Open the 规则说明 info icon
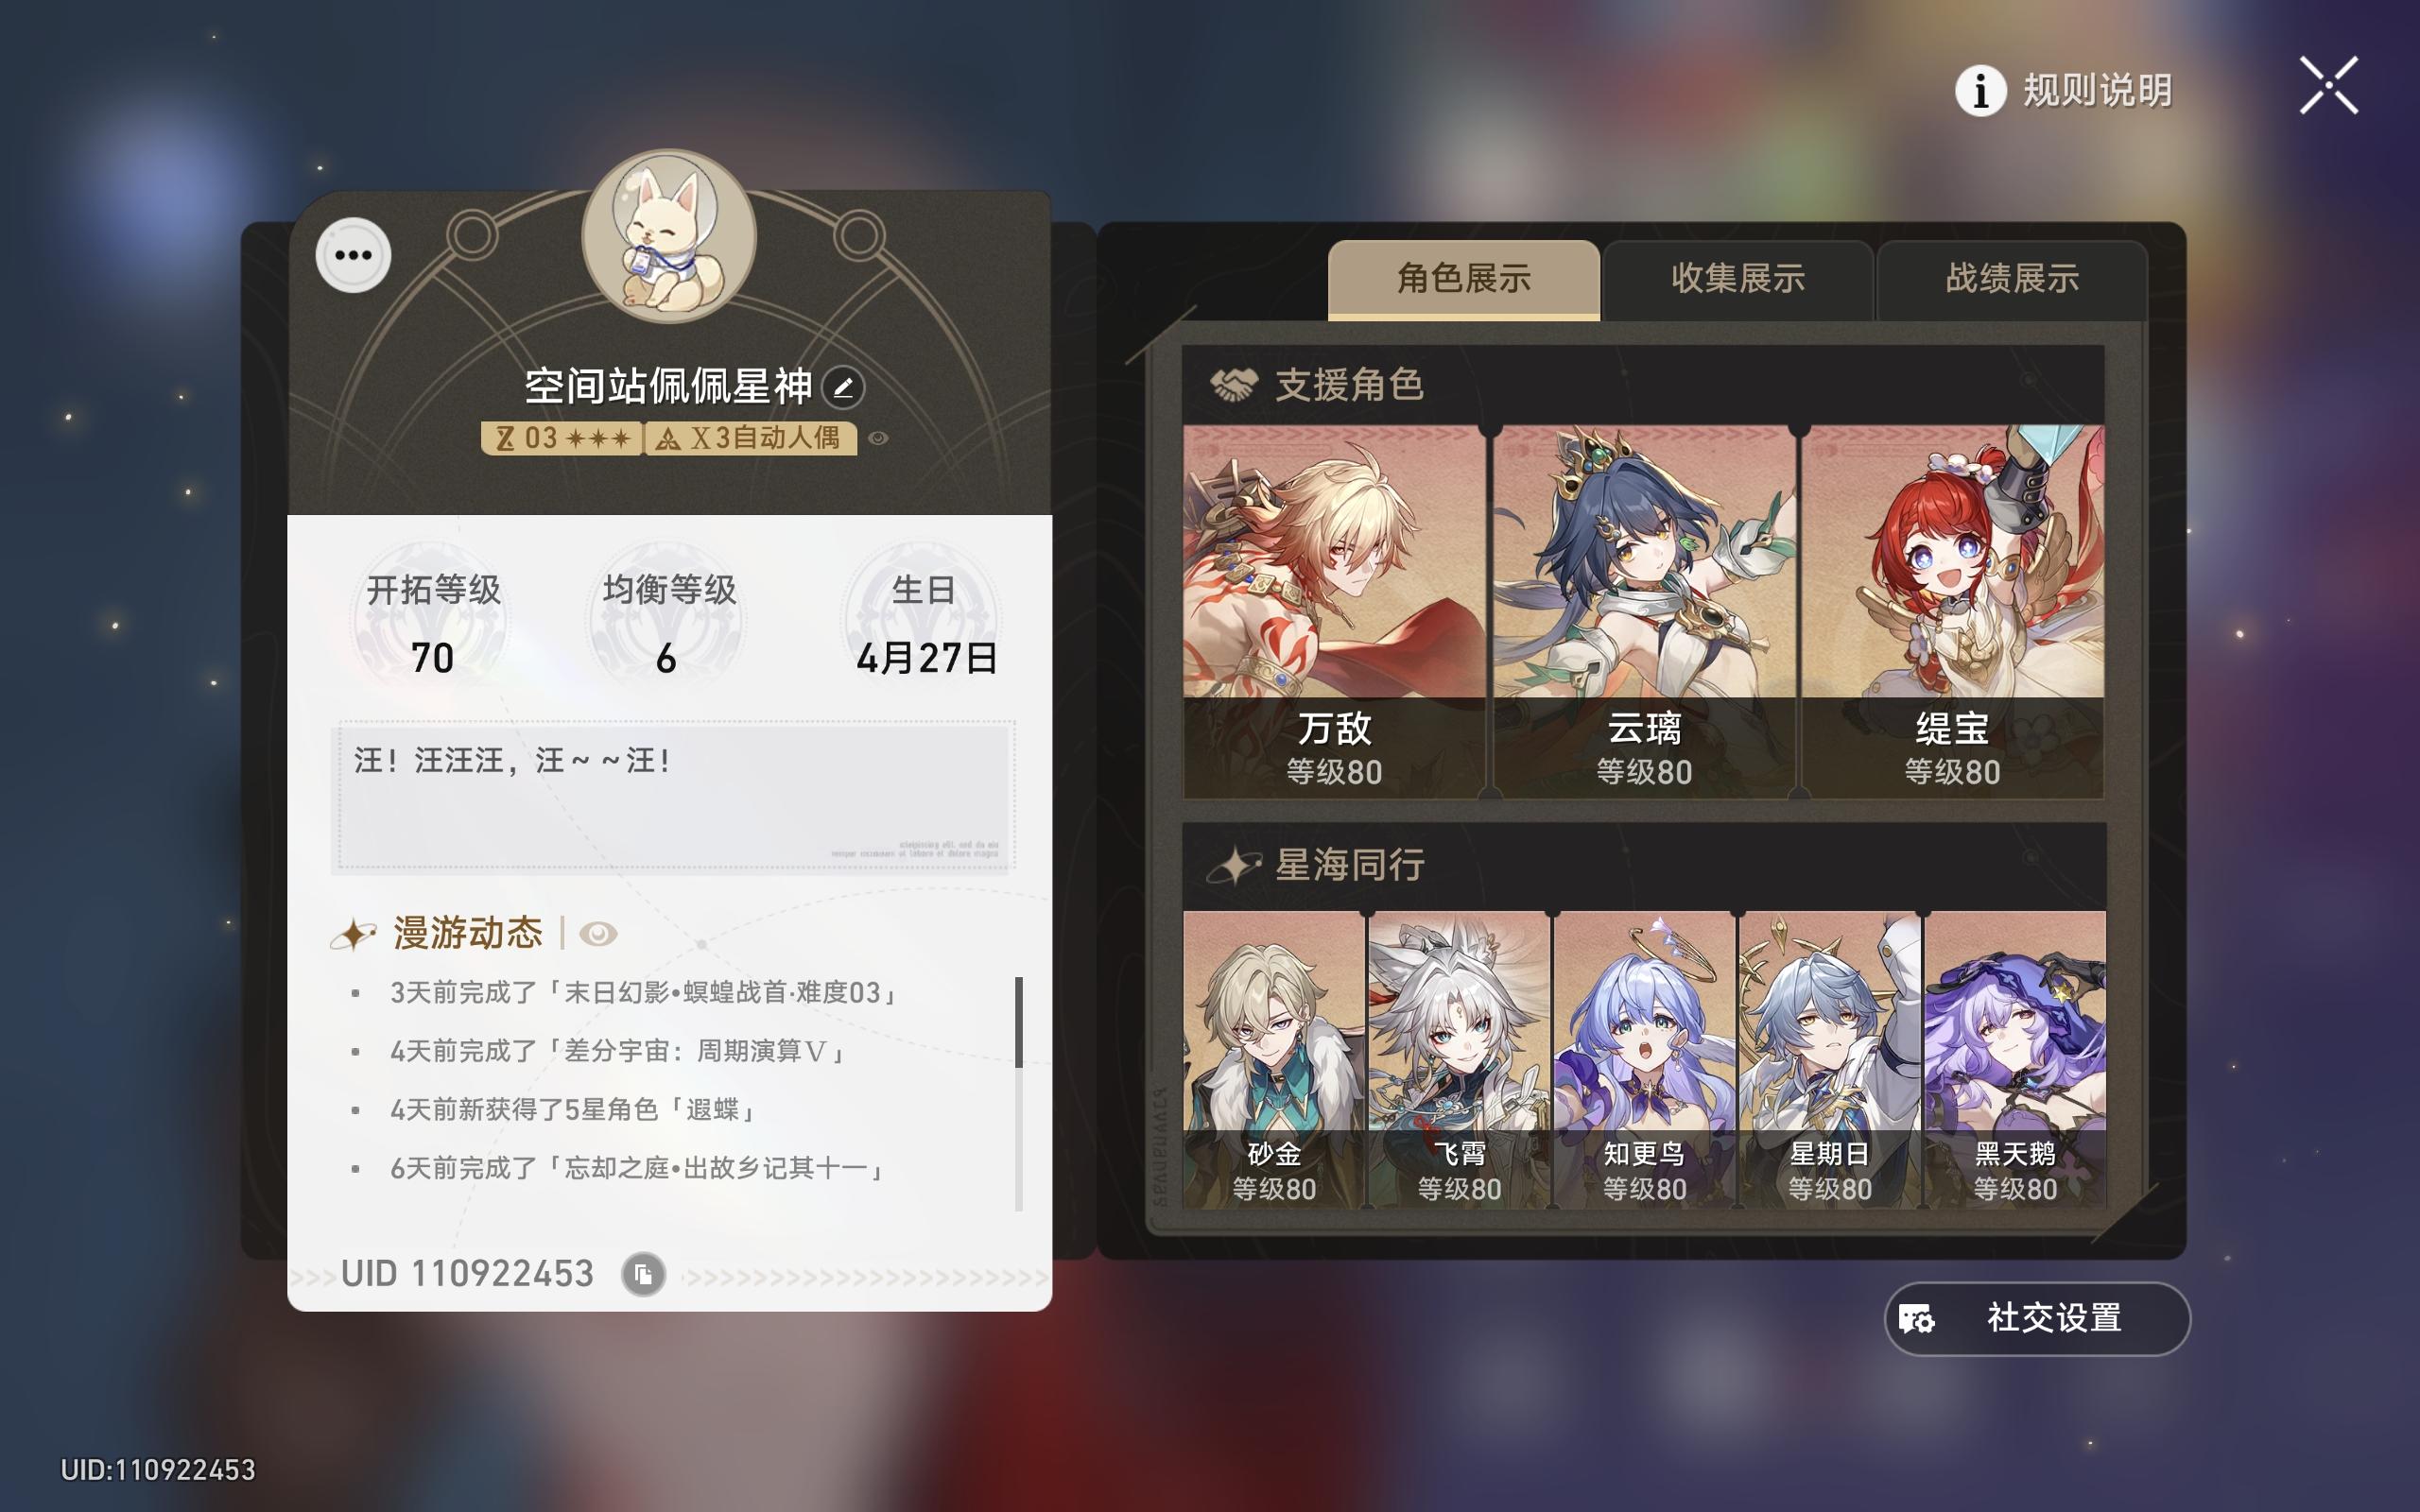Screen dimensions: 2420x1512 click(x=1980, y=91)
